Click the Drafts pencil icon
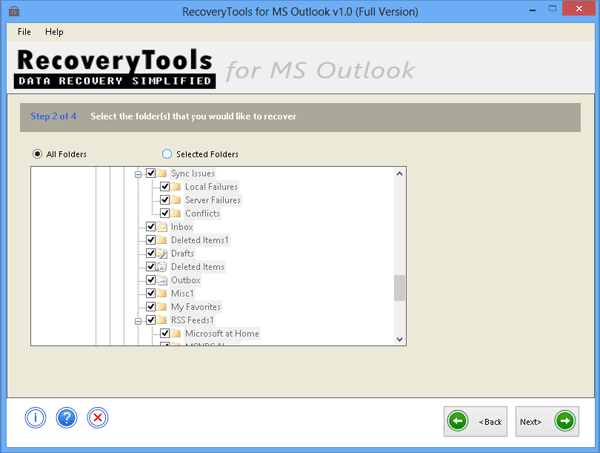Screen dimensions: 600x453 [x=162, y=254]
